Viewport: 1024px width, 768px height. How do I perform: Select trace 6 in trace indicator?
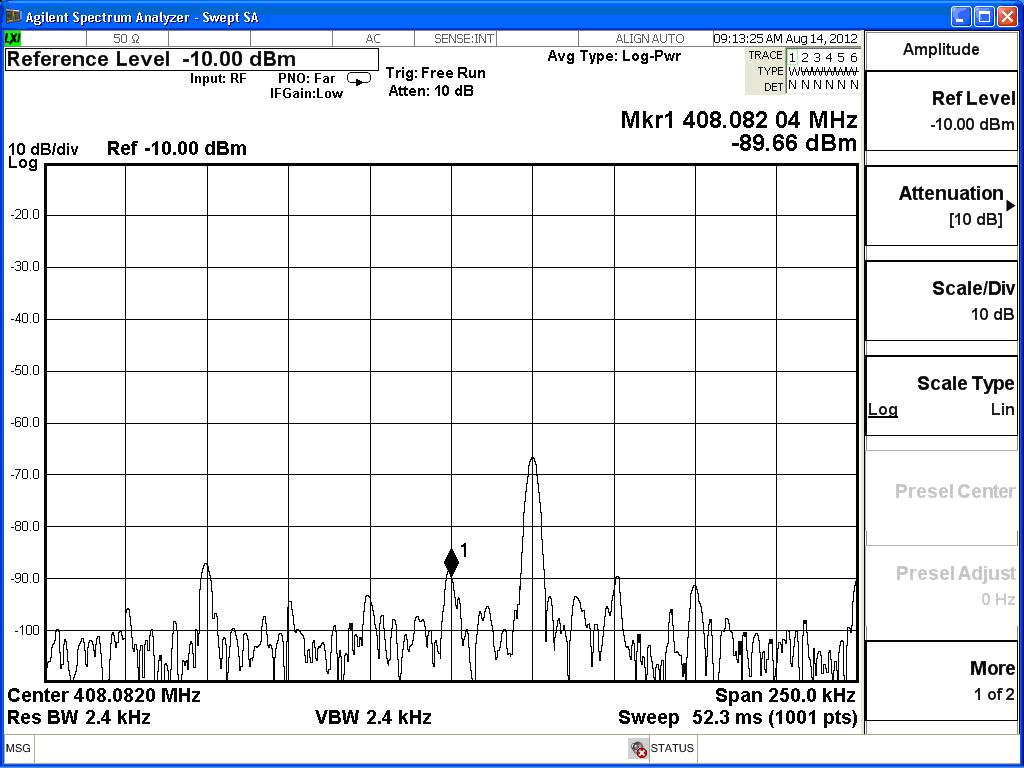pos(854,57)
